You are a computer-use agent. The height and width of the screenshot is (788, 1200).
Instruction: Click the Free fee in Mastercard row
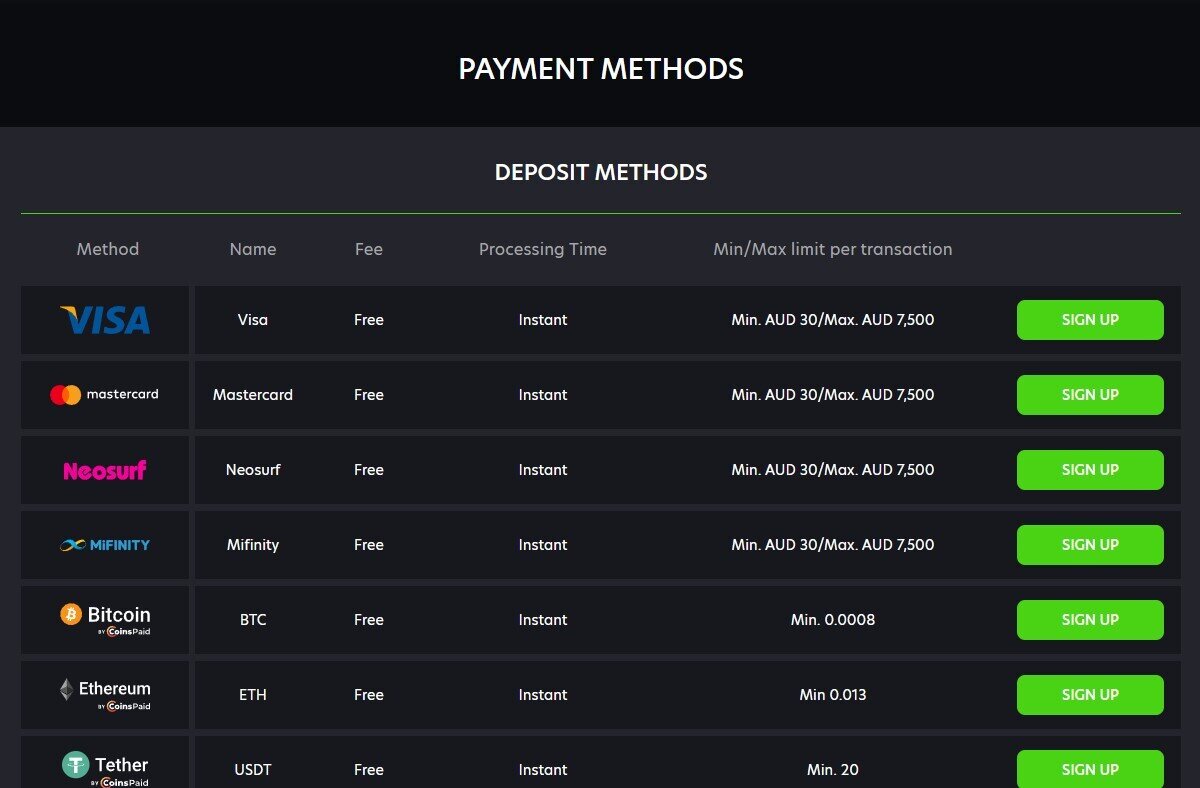tap(369, 395)
